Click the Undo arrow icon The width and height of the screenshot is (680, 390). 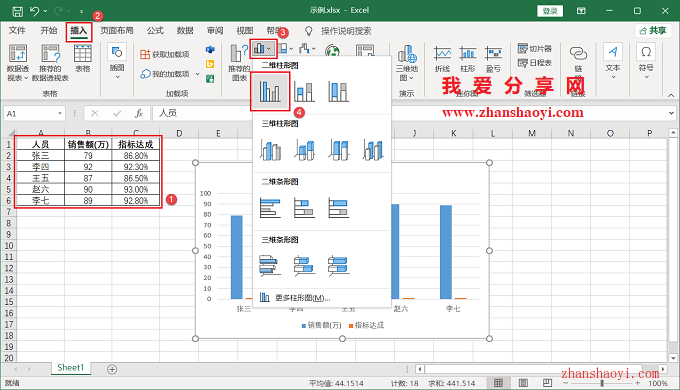pos(35,11)
